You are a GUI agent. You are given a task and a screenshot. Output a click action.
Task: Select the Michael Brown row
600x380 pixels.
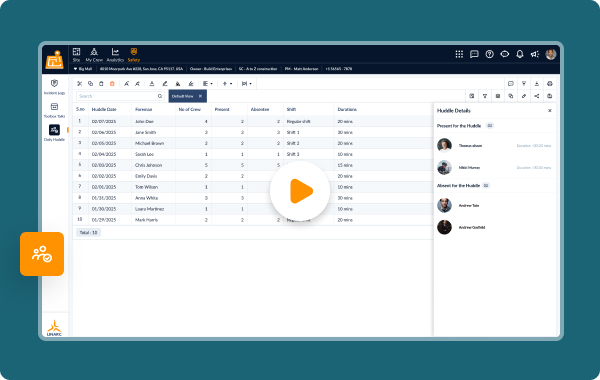tap(253, 143)
